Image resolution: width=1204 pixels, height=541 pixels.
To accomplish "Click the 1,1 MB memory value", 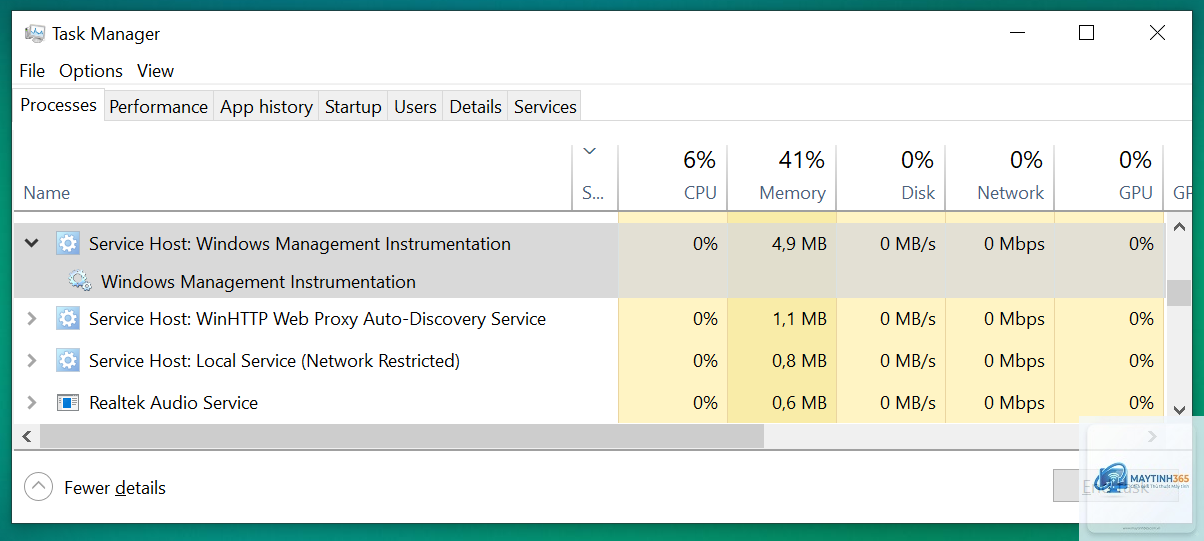I will [x=798, y=319].
